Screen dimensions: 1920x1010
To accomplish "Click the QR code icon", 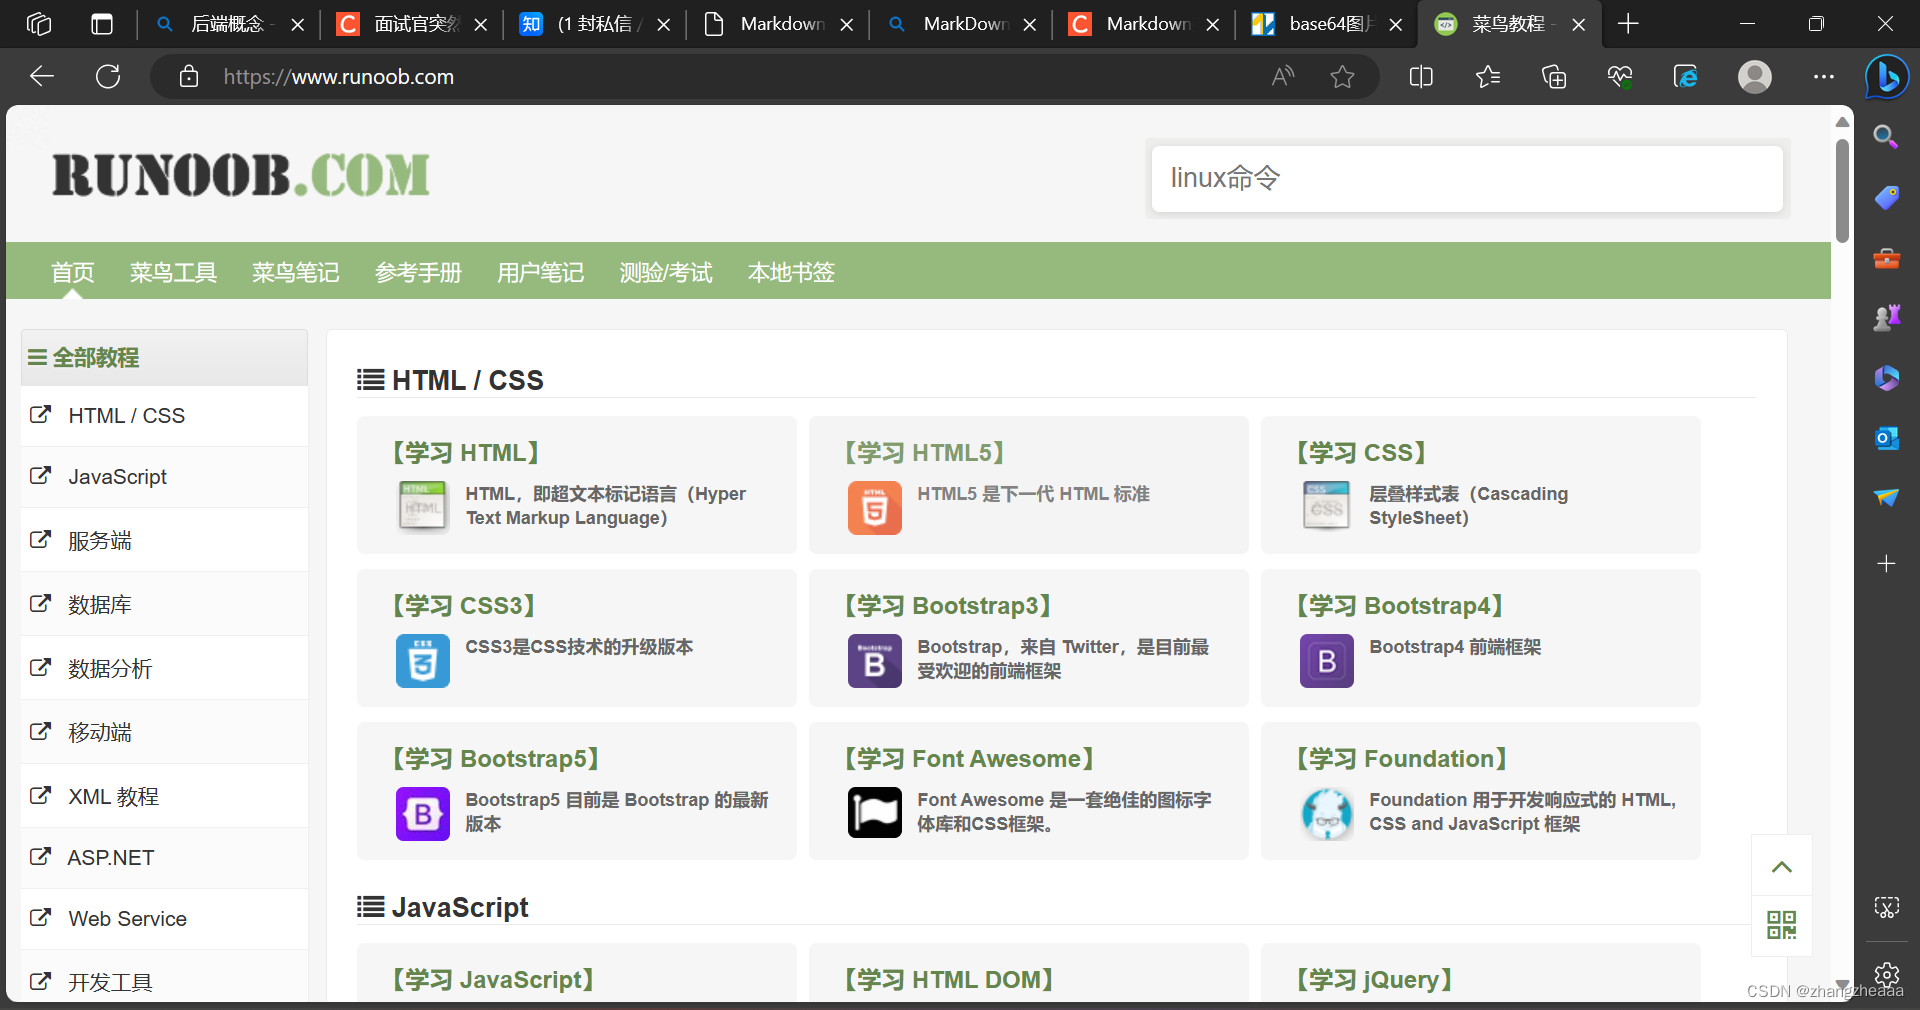I will click(x=1782, y=925).
